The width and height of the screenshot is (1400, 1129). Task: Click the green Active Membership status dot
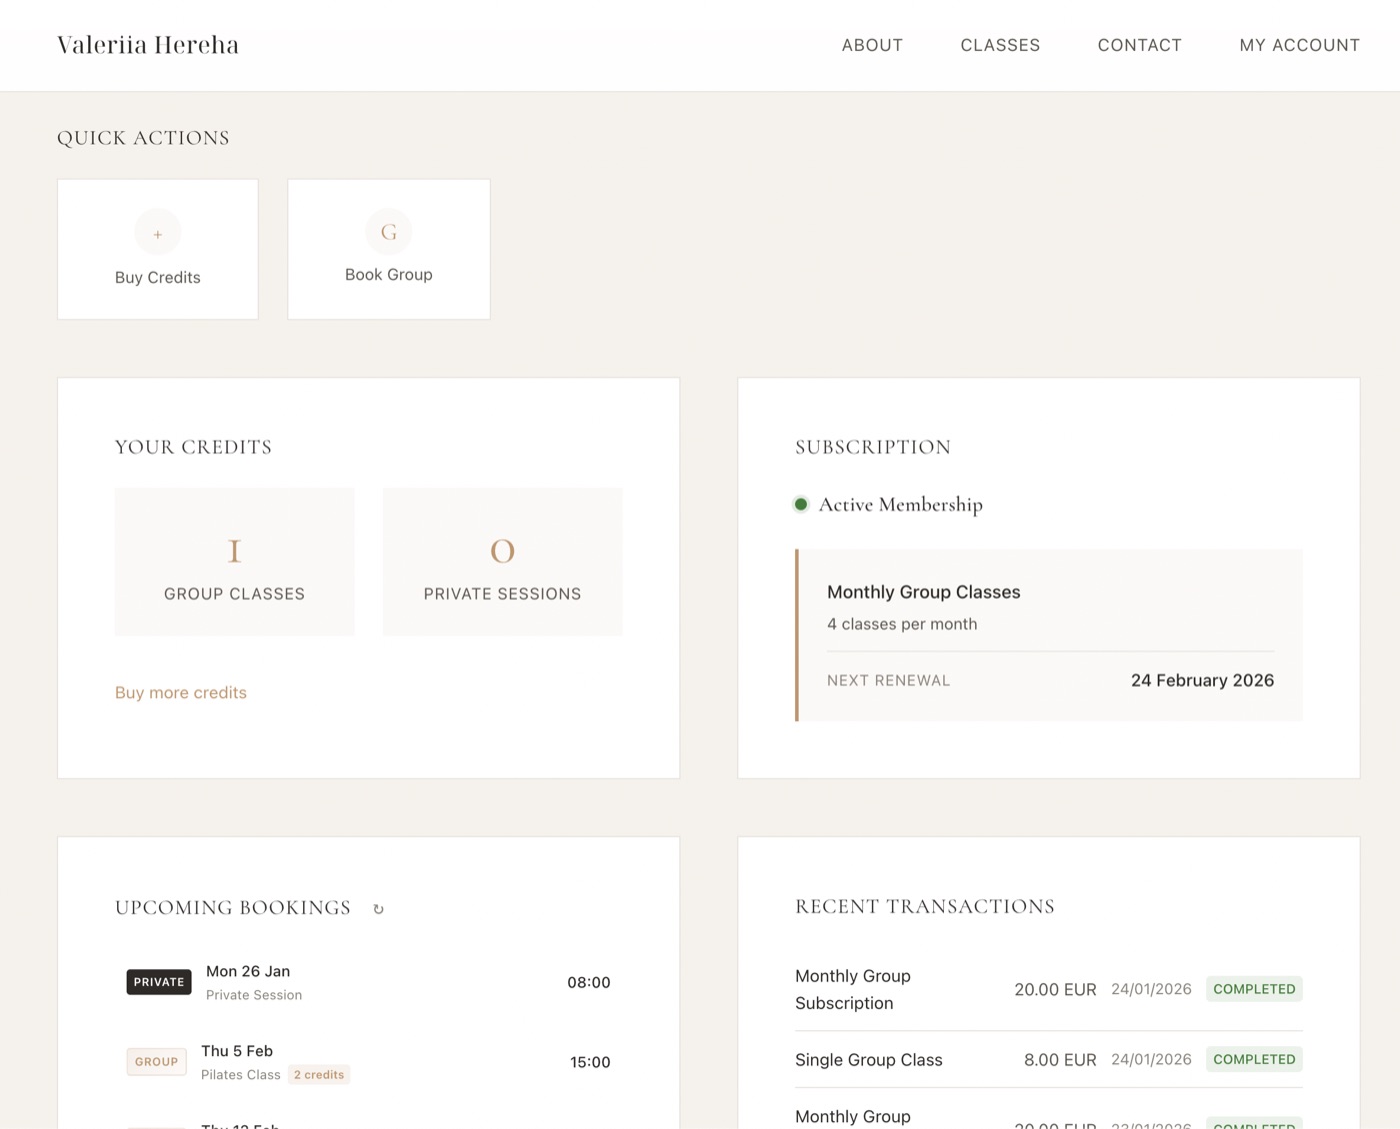(801, 505)
